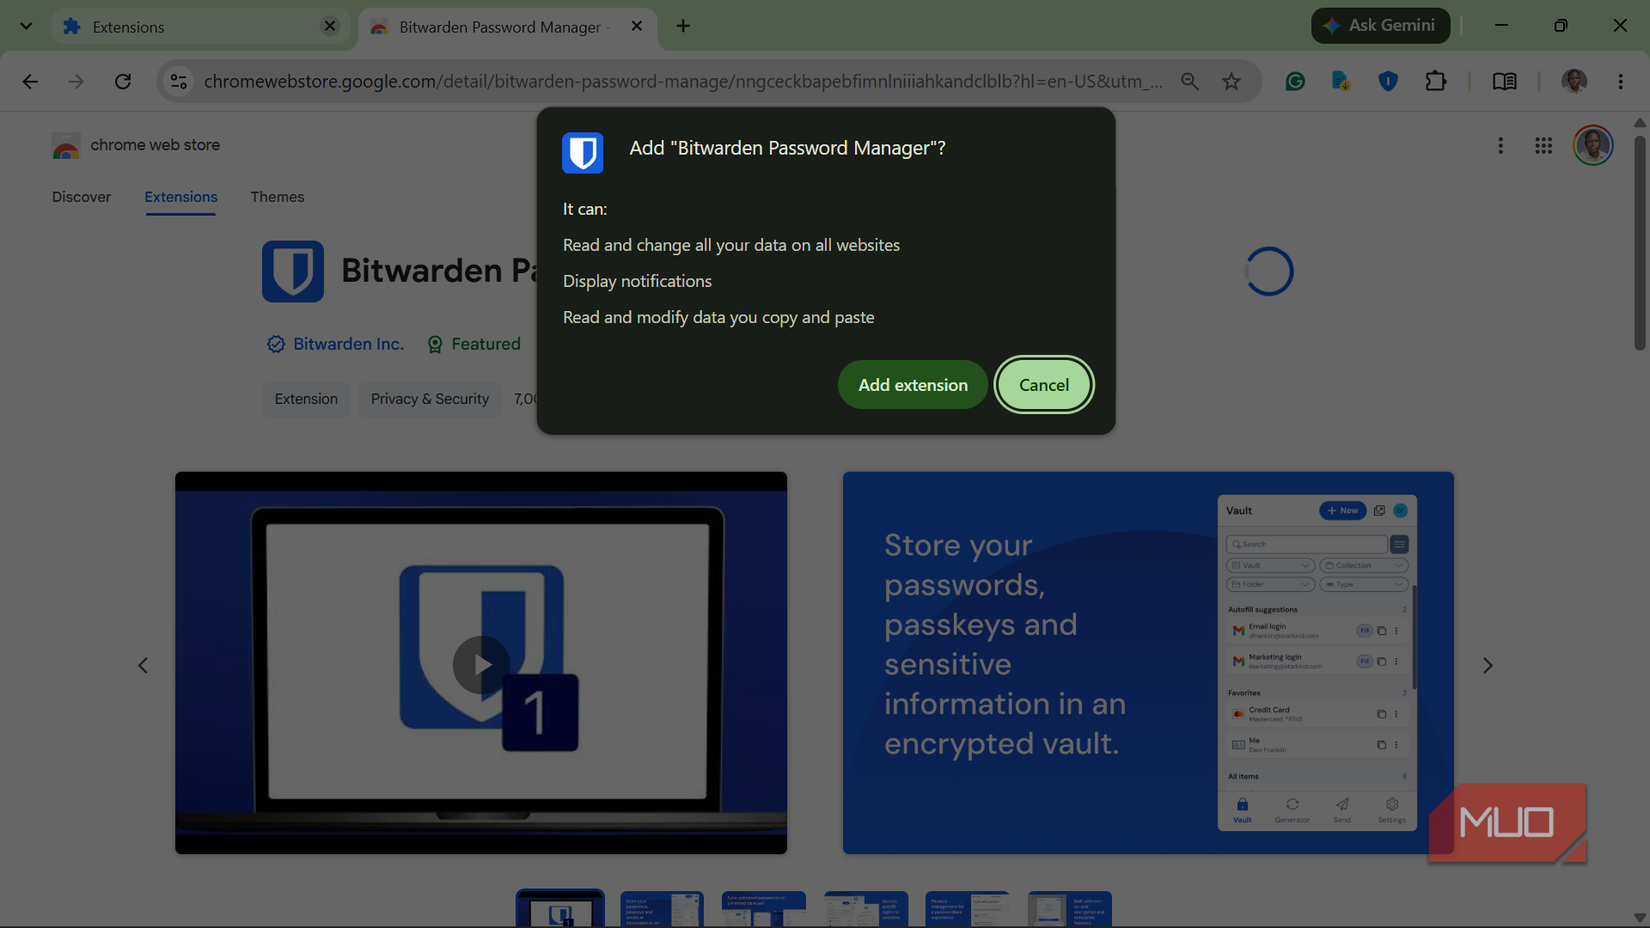
Task: Open the Discover tab
Action: (81, 197)
